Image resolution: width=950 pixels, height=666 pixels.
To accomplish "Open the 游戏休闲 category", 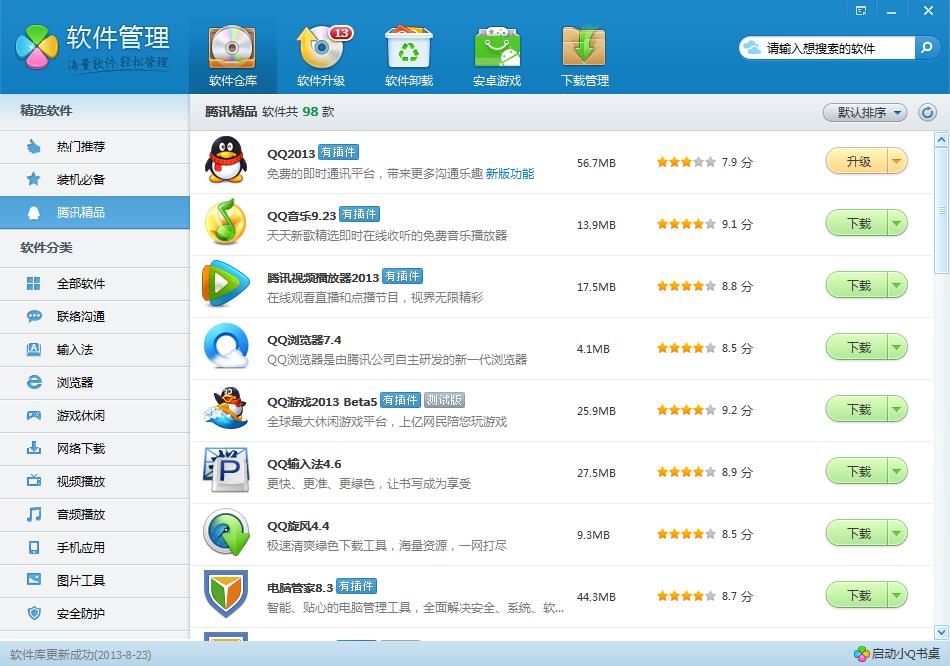I will click(x=95, y=416).
